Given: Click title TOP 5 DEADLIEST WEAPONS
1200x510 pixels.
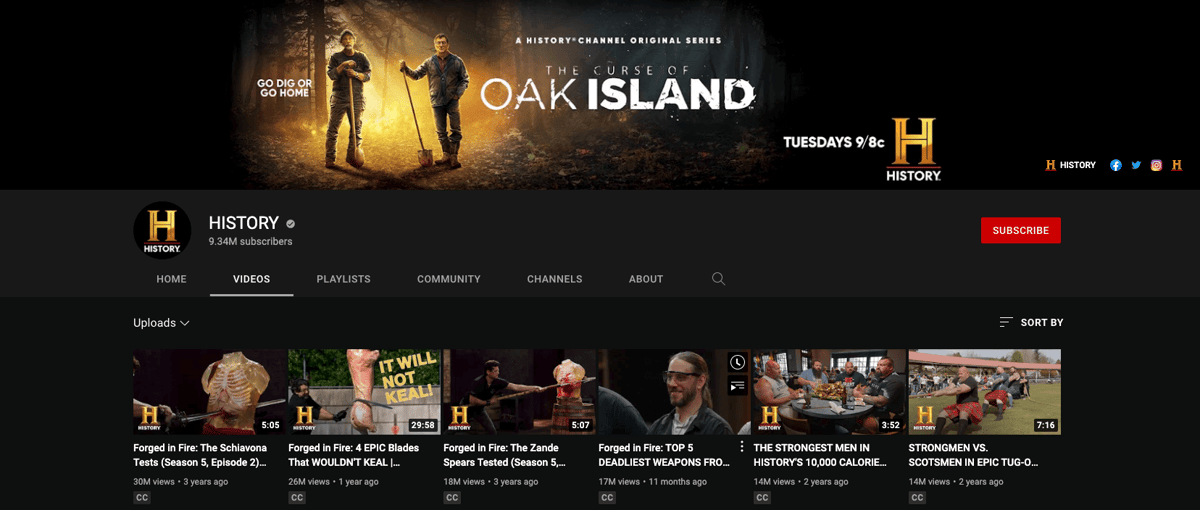Looking at the screenshot, I should coord(664,455).
